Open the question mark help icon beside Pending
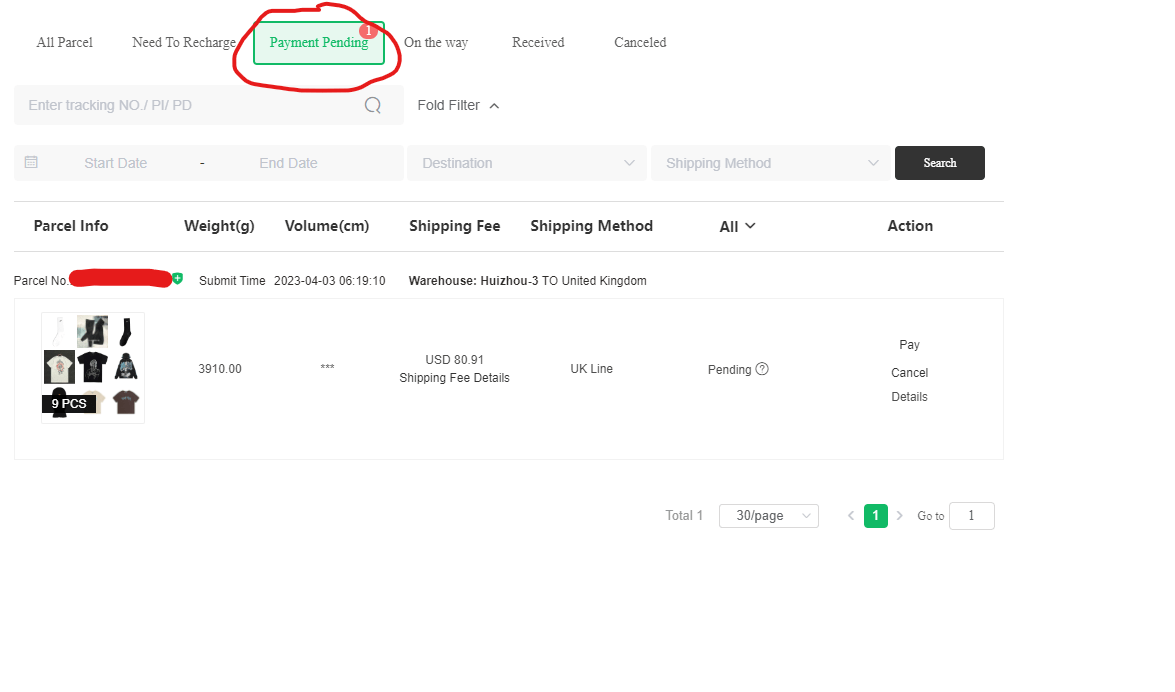The image size is (1175, 692). tap(762, 369)
